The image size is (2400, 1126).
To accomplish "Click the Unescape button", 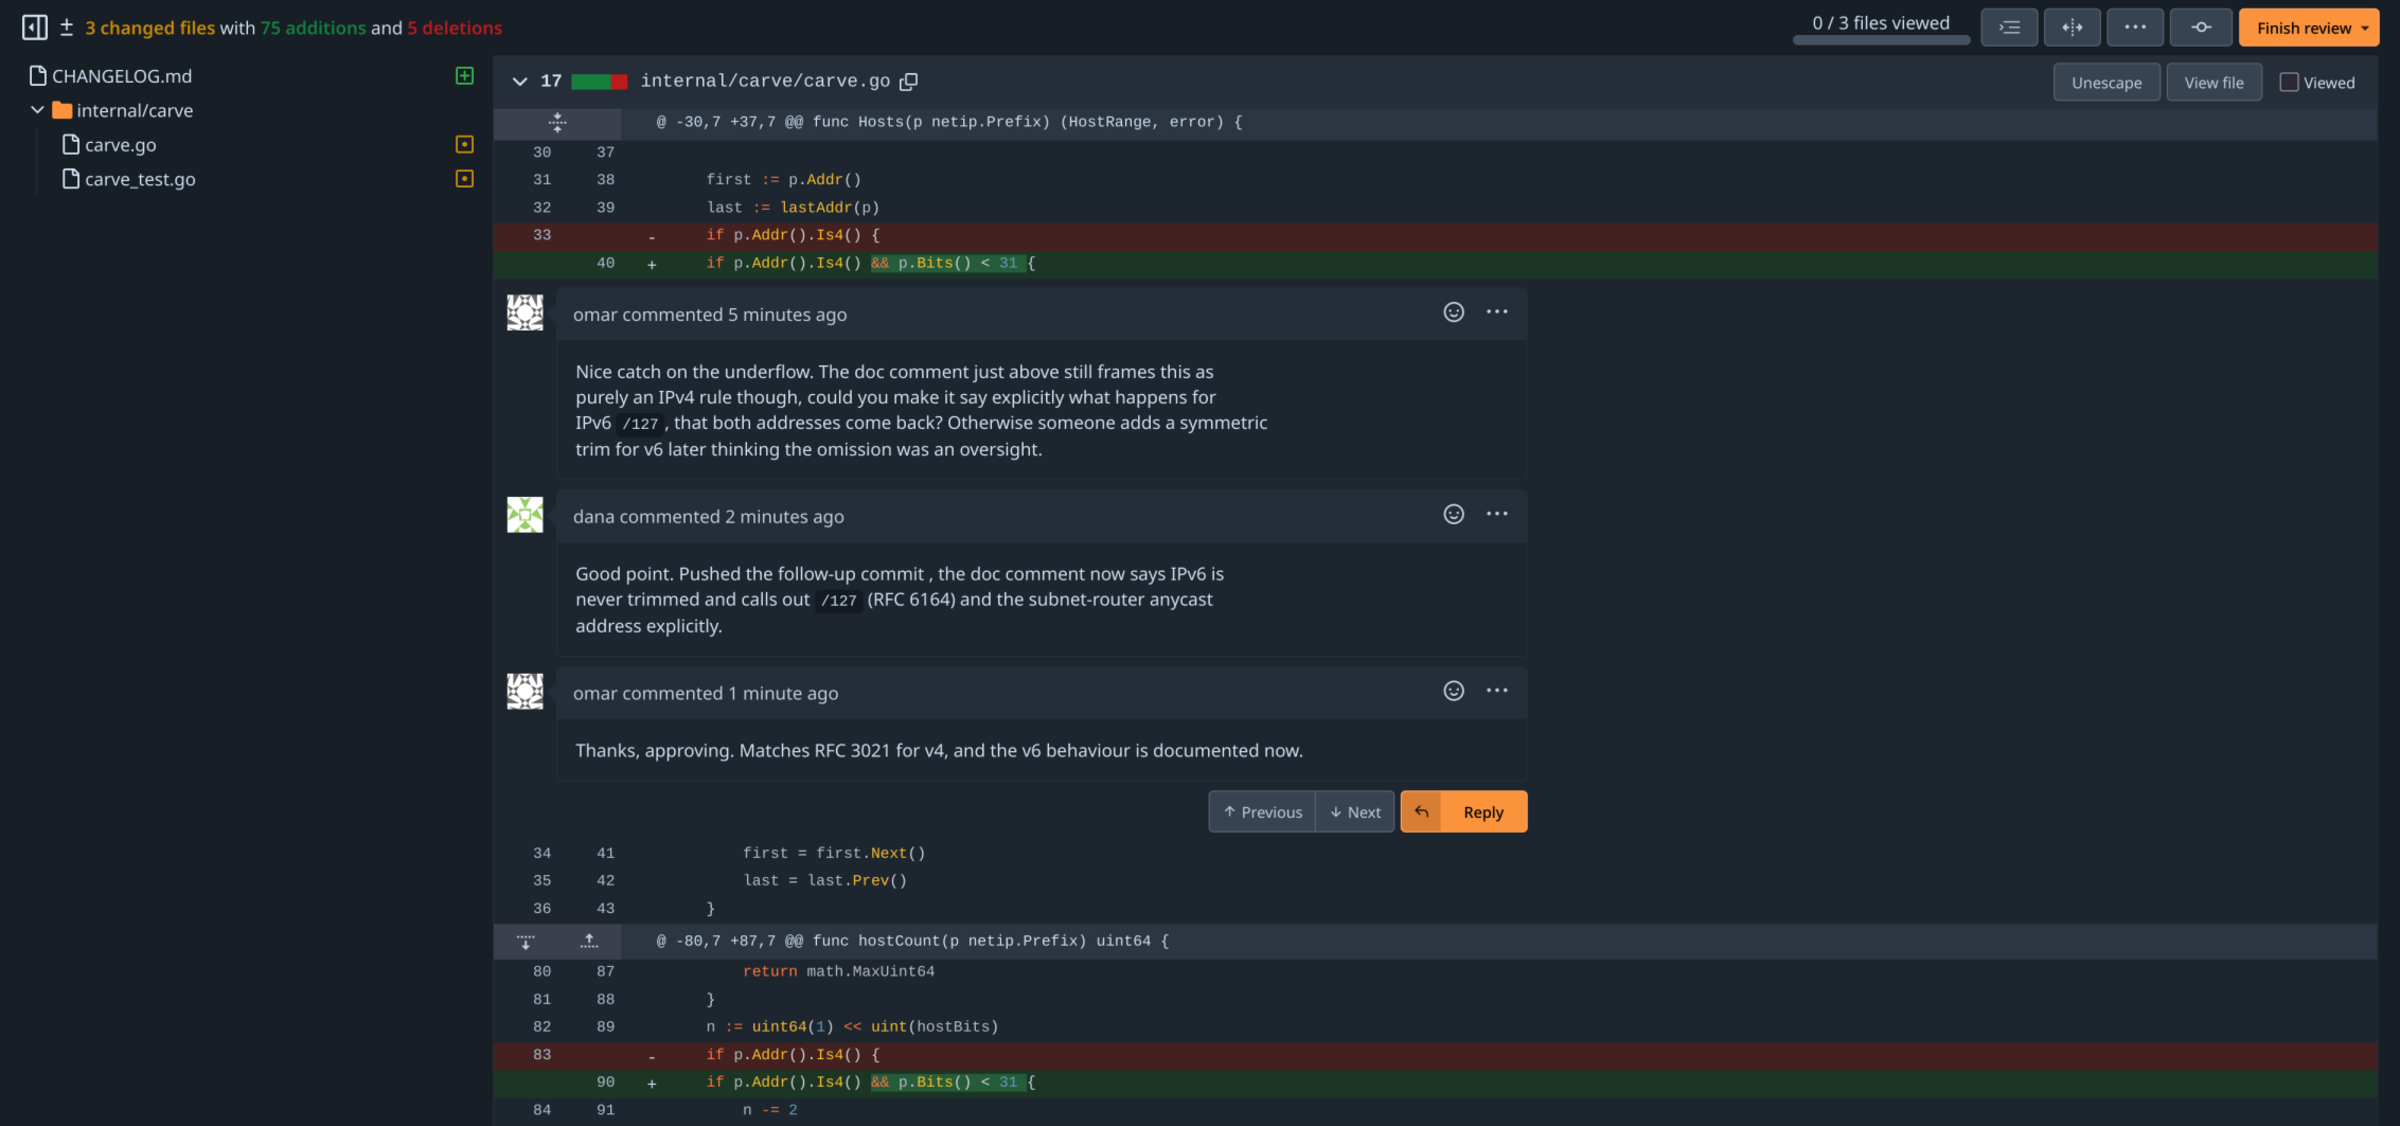I will (2106, 82).
